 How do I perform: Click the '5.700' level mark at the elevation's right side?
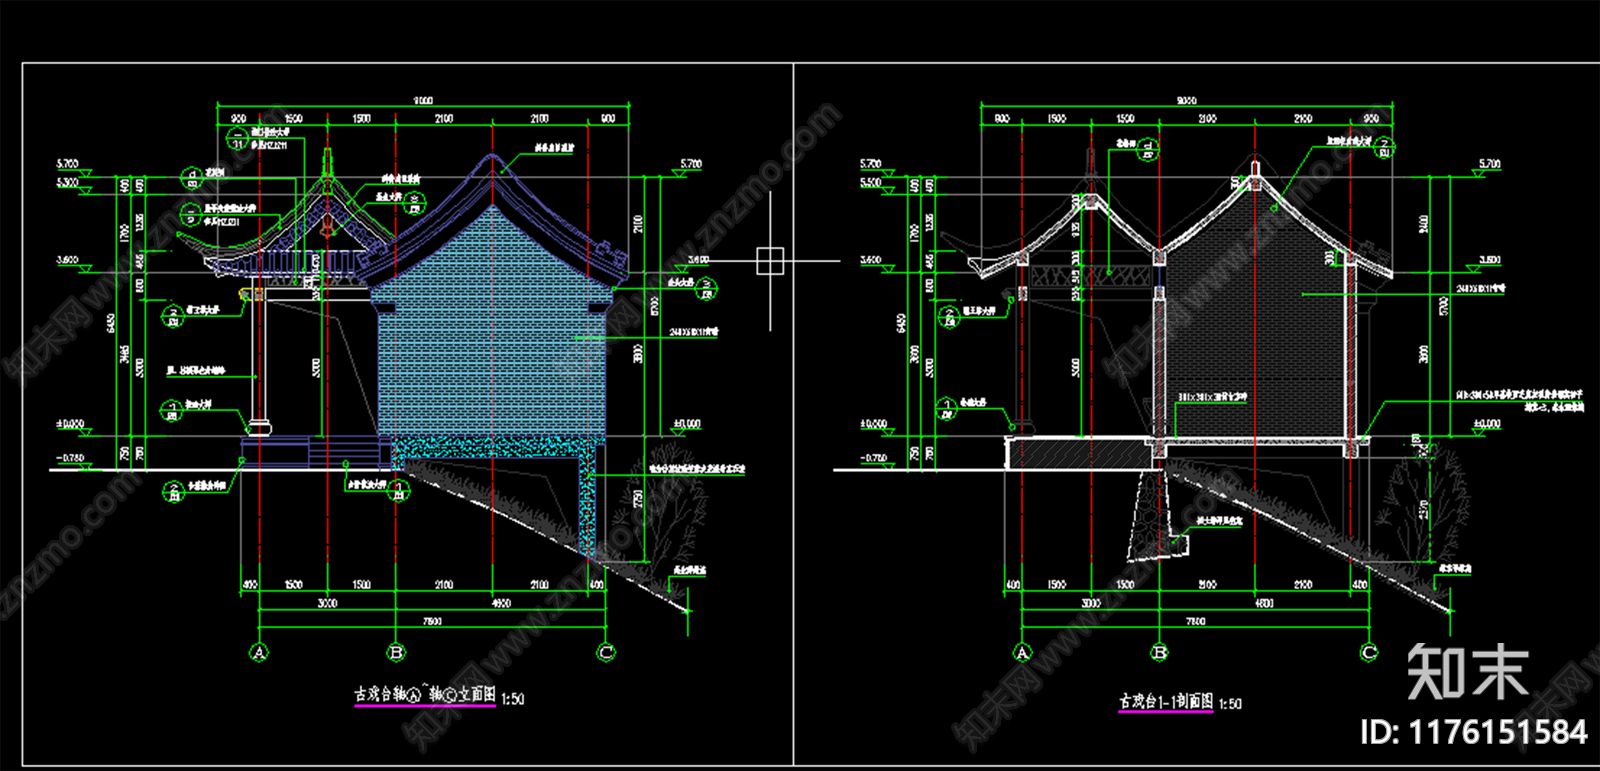691,164
